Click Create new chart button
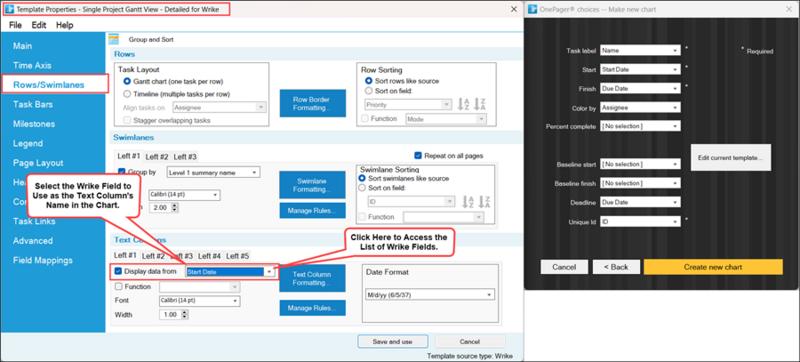Viewport: 800px width, 362px height. [x=713, y=267]
